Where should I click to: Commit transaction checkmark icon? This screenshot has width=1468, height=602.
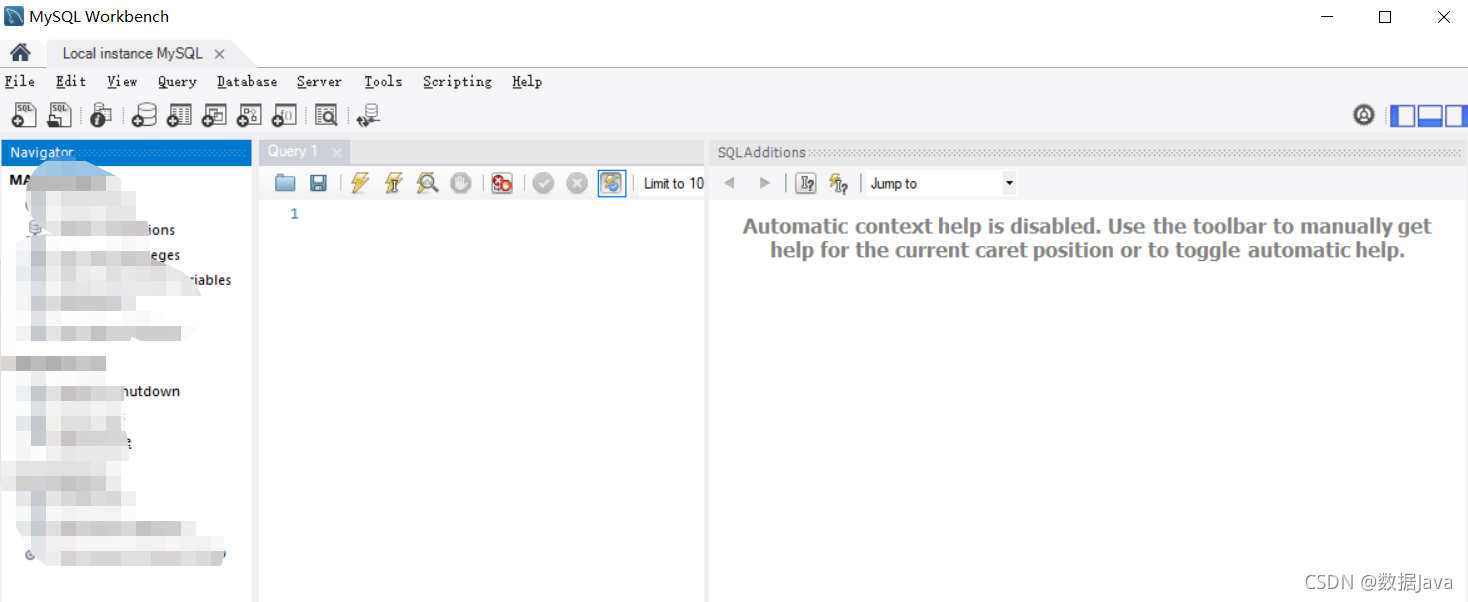543,183
